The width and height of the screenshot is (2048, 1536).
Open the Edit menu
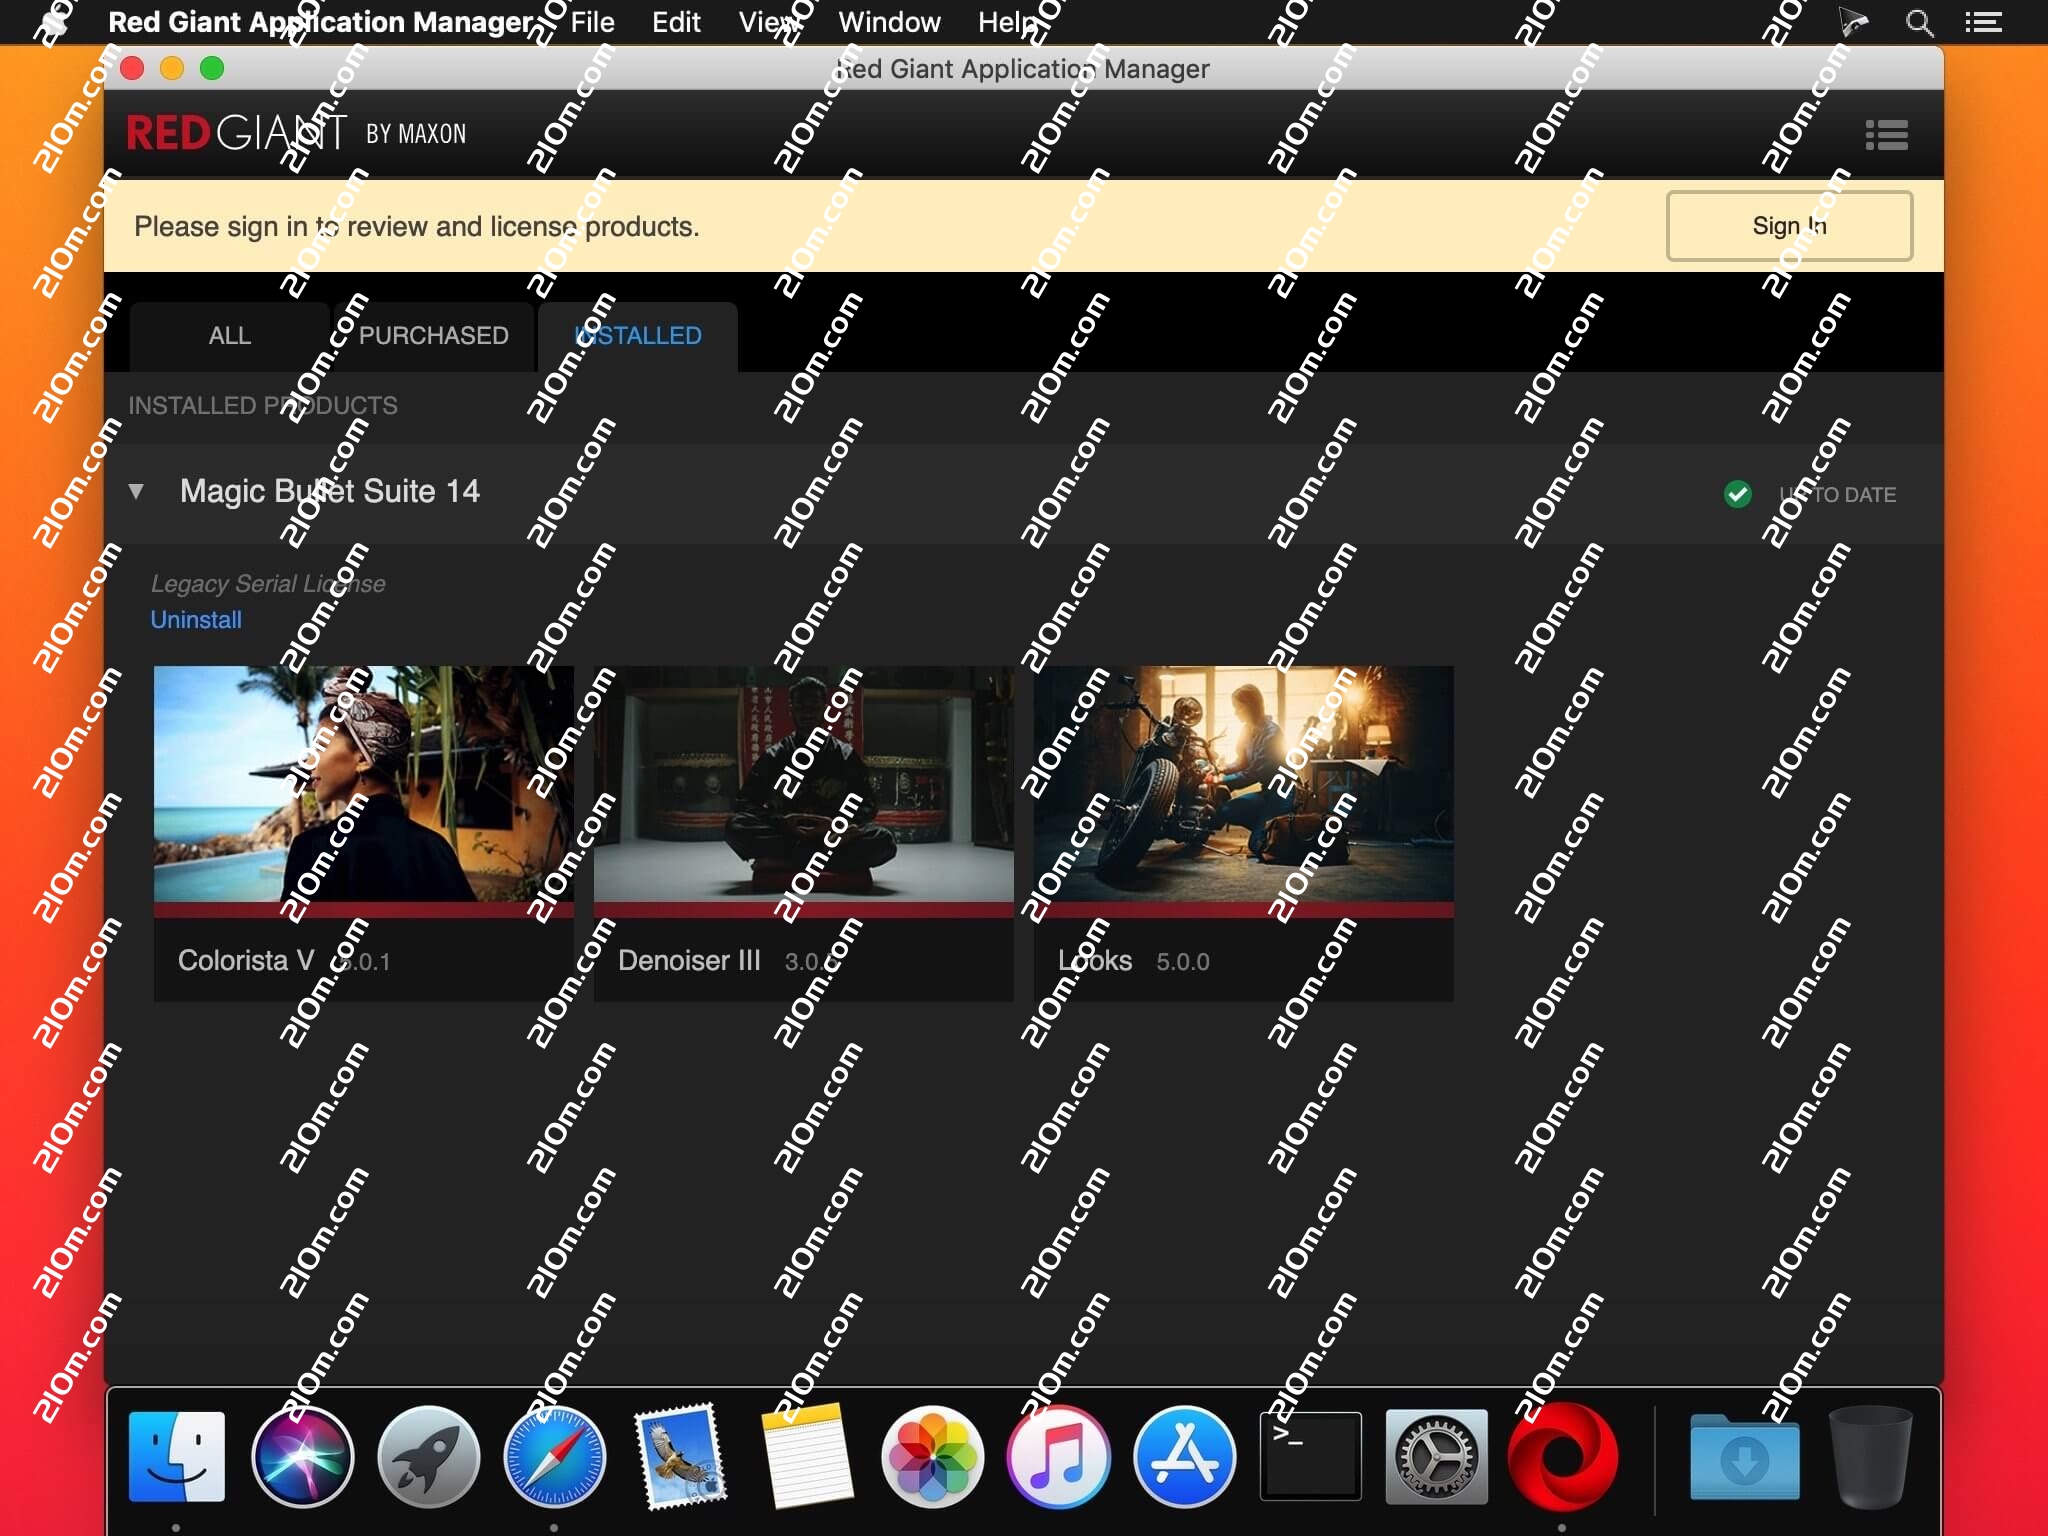coord(676,22)
